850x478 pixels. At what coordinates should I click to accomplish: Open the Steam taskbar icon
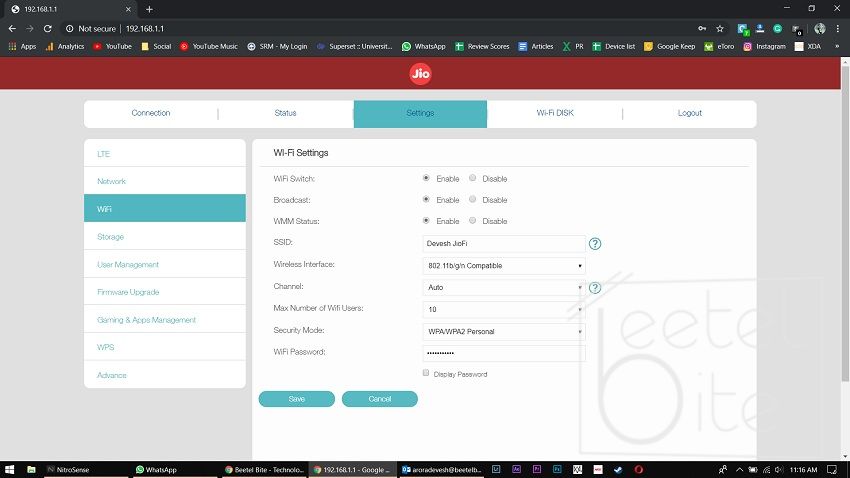(618, 469)
